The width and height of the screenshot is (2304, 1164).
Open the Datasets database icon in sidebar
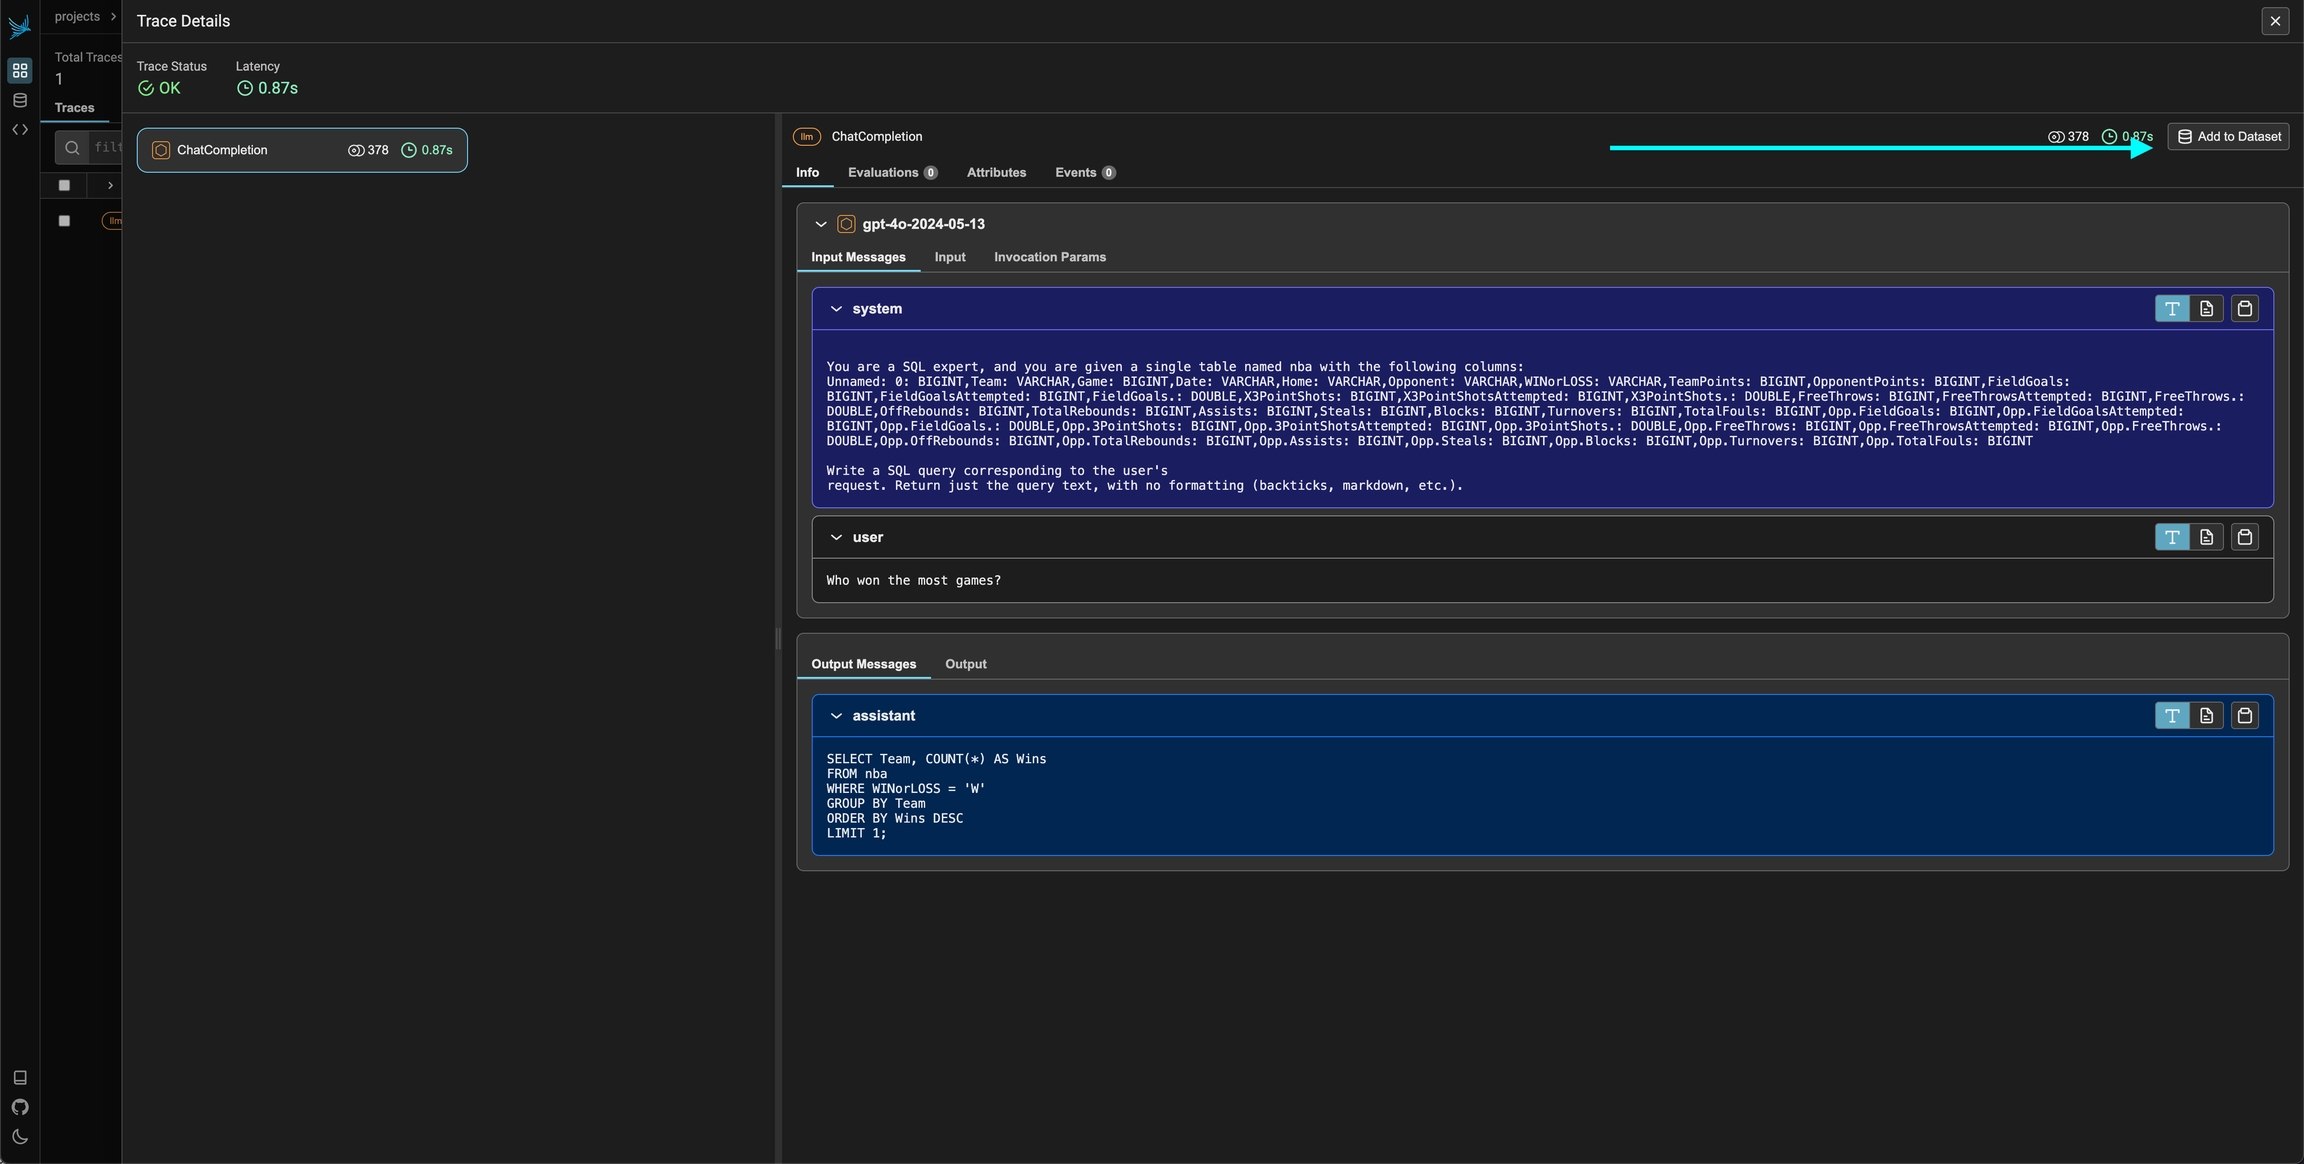(19, 100)
